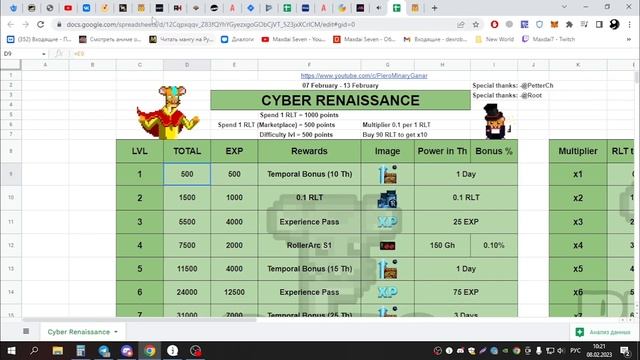This screenshot has width=640, height=360.
Task: Show more bookmarks with the chevron
Action: 629,39
